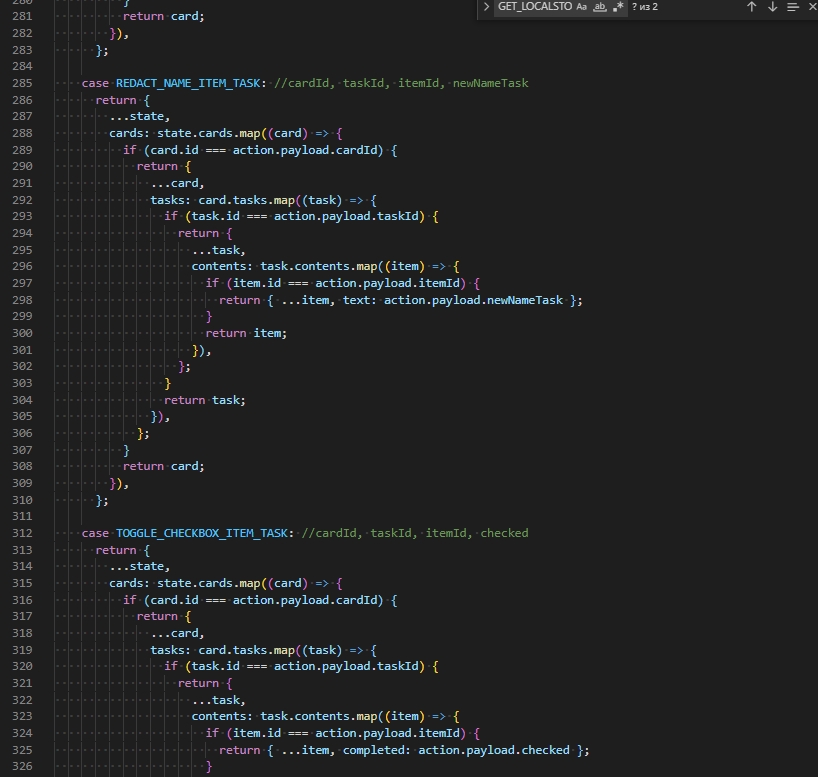Toggle Match Whole Word in the find widget
This screenshot has height=777, width=818.
(x=600, y=7)
